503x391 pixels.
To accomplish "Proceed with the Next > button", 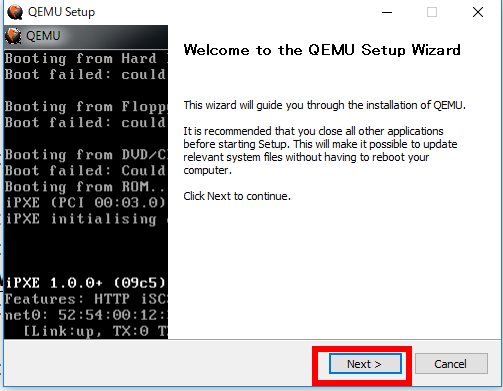I will pos(365,364).
